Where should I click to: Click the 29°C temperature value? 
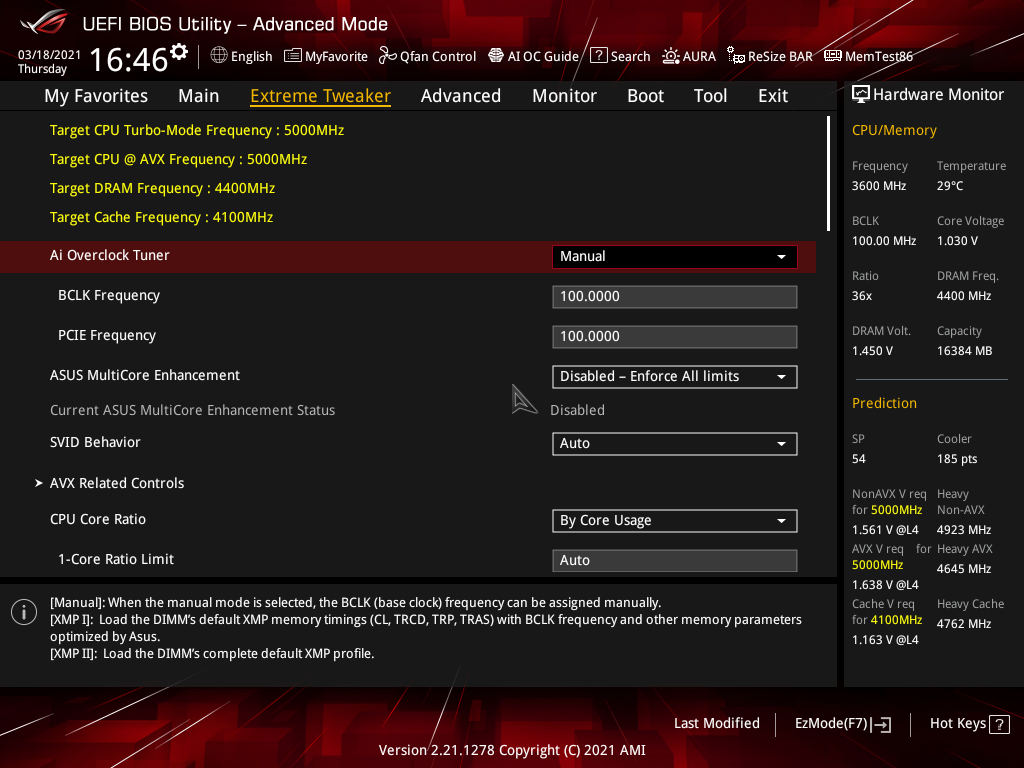click(950, 186)
